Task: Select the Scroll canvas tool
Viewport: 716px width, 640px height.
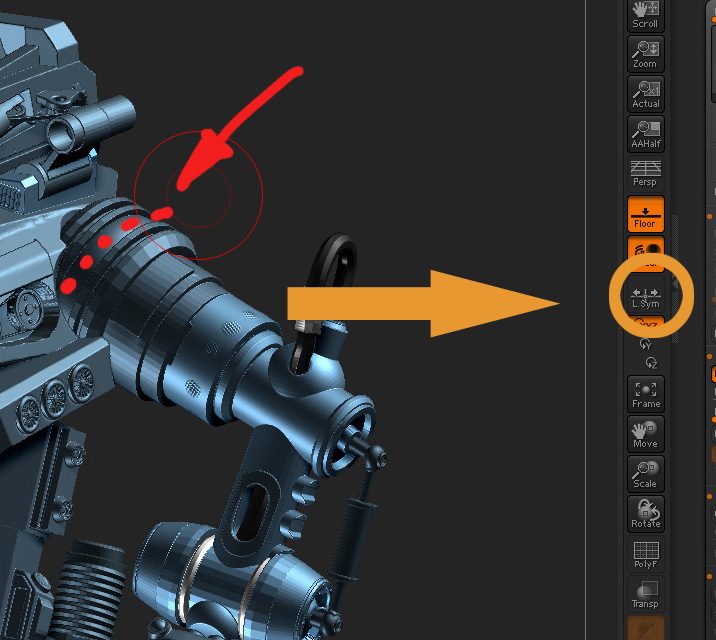Action: pyautogui.click(x=646, y=16)
